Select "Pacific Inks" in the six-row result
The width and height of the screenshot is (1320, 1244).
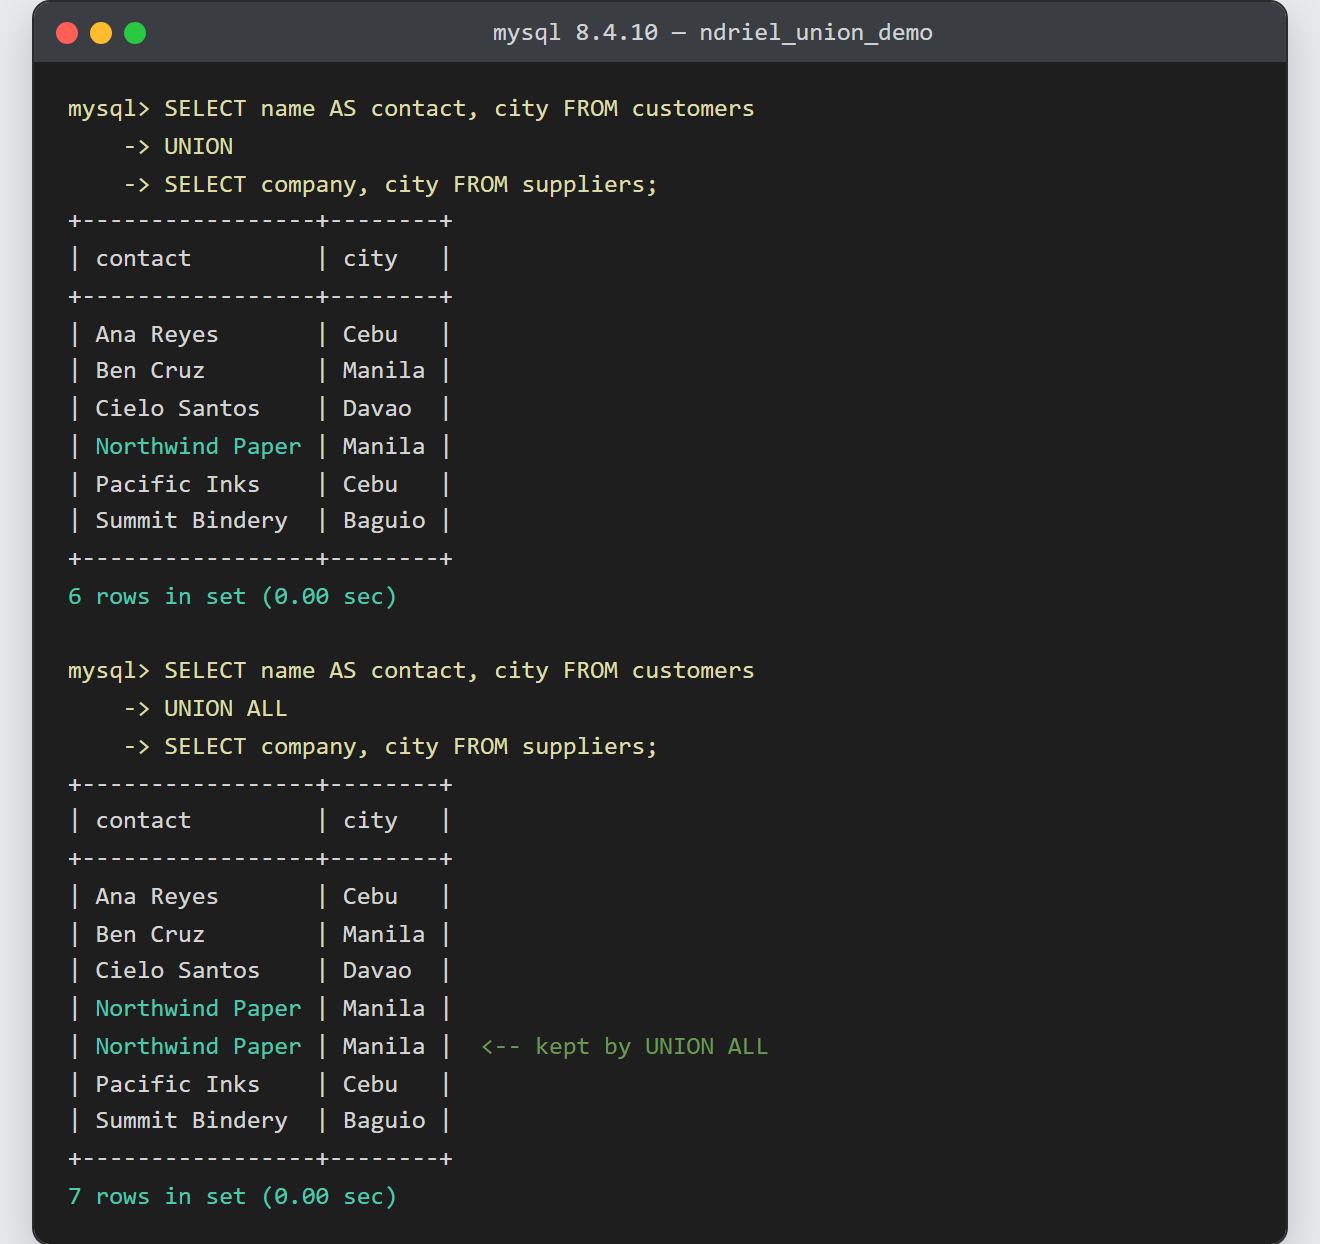178,485
